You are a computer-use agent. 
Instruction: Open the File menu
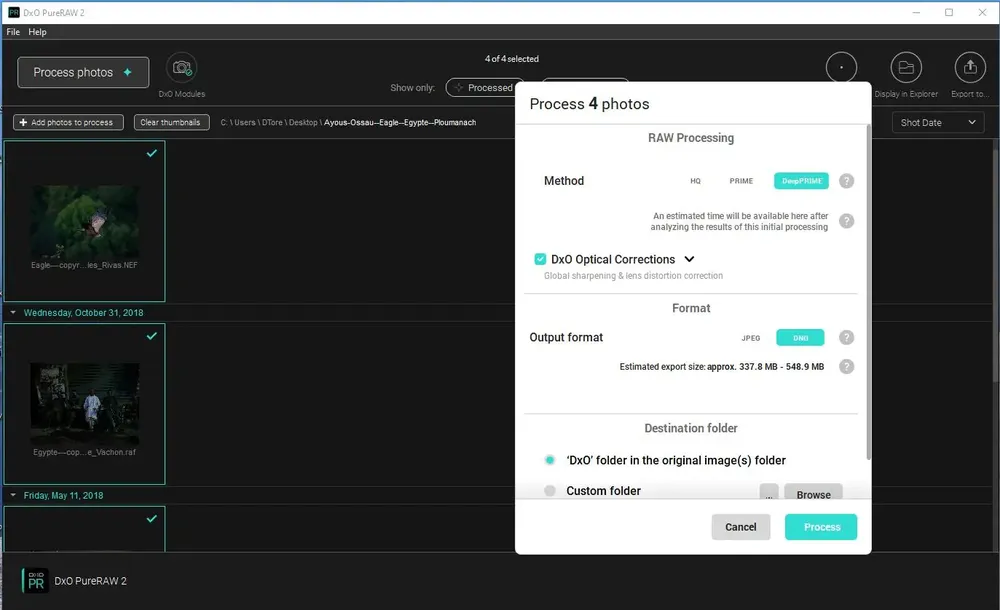[13, 32]
